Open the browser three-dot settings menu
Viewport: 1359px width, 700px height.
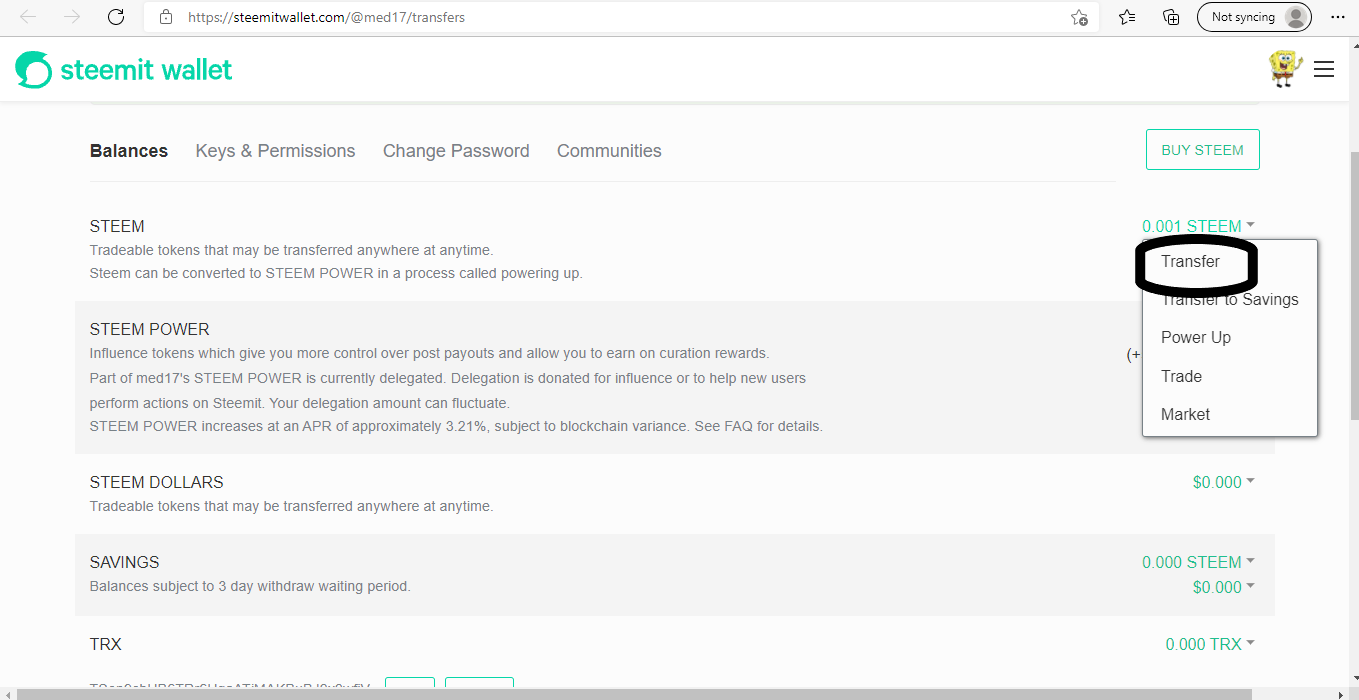tap(1338, 17)
